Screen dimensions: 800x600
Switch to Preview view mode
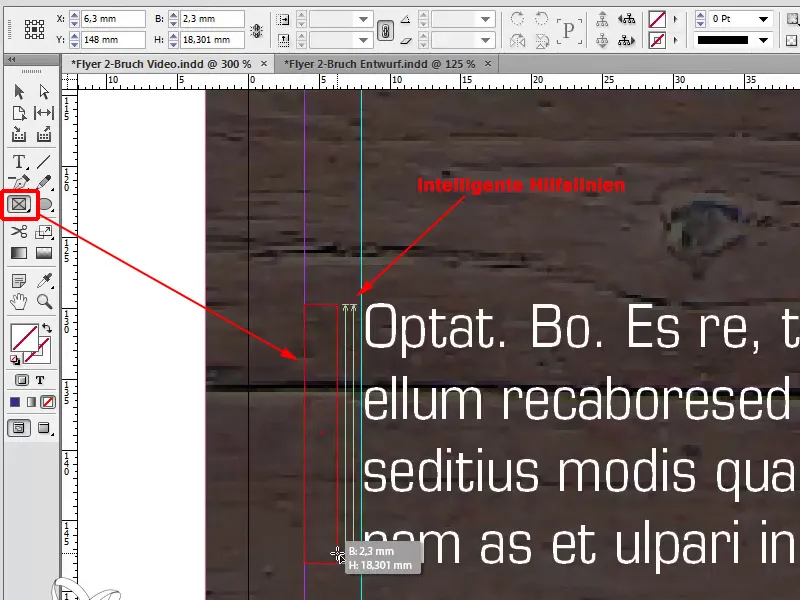(x=44, y=428)
